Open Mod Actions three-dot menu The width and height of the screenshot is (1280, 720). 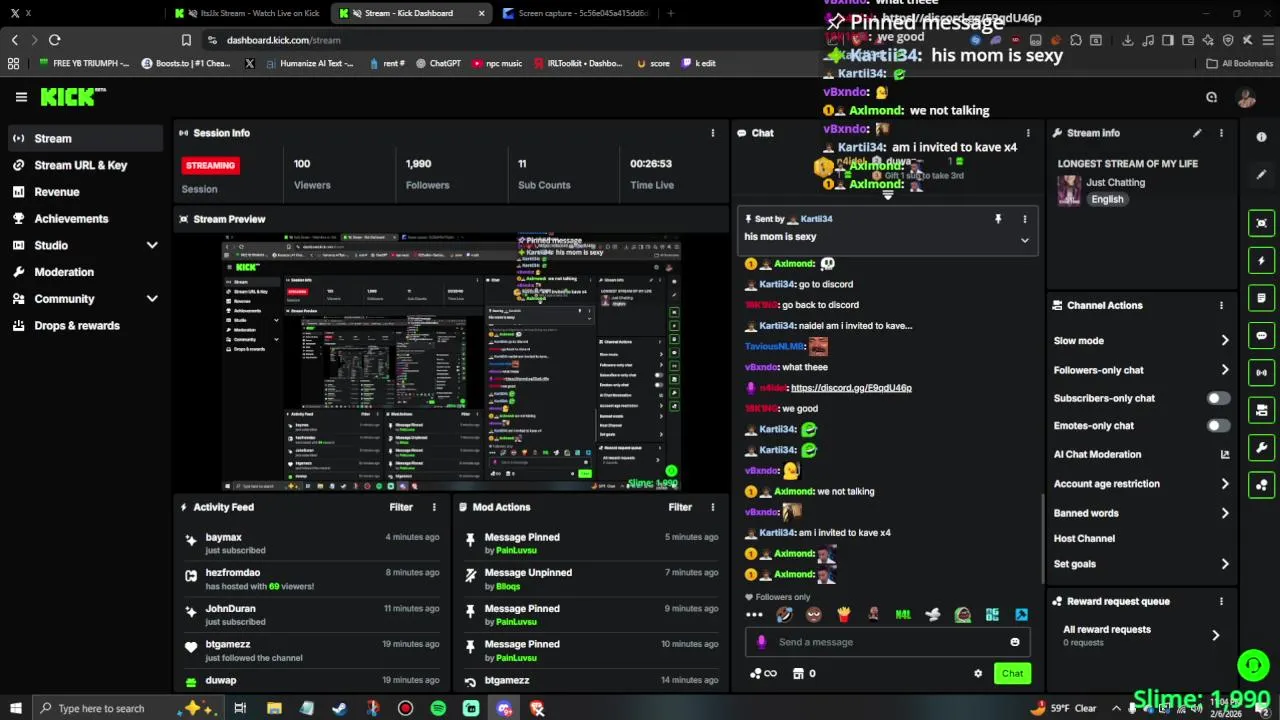(713, 507)
